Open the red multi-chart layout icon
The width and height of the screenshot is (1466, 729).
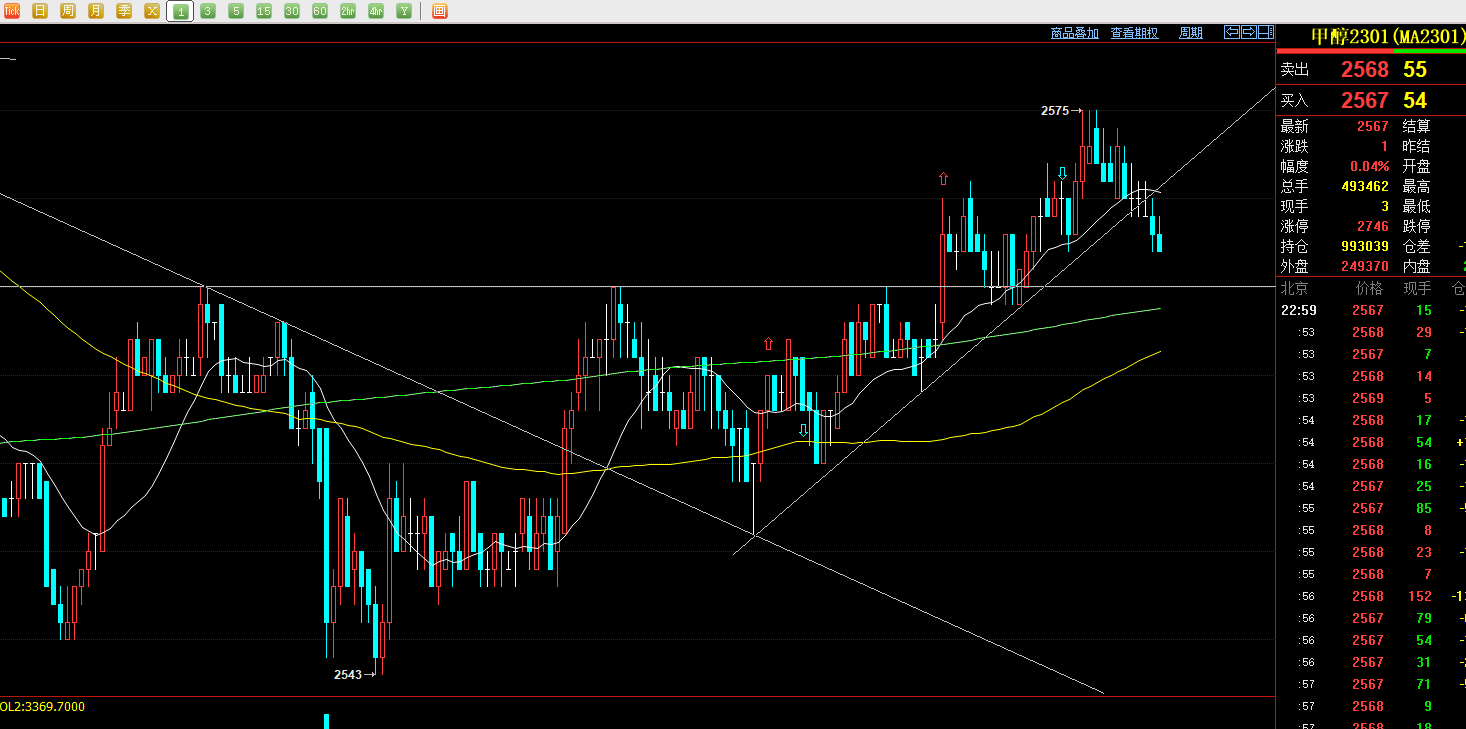tap(439, 11)
